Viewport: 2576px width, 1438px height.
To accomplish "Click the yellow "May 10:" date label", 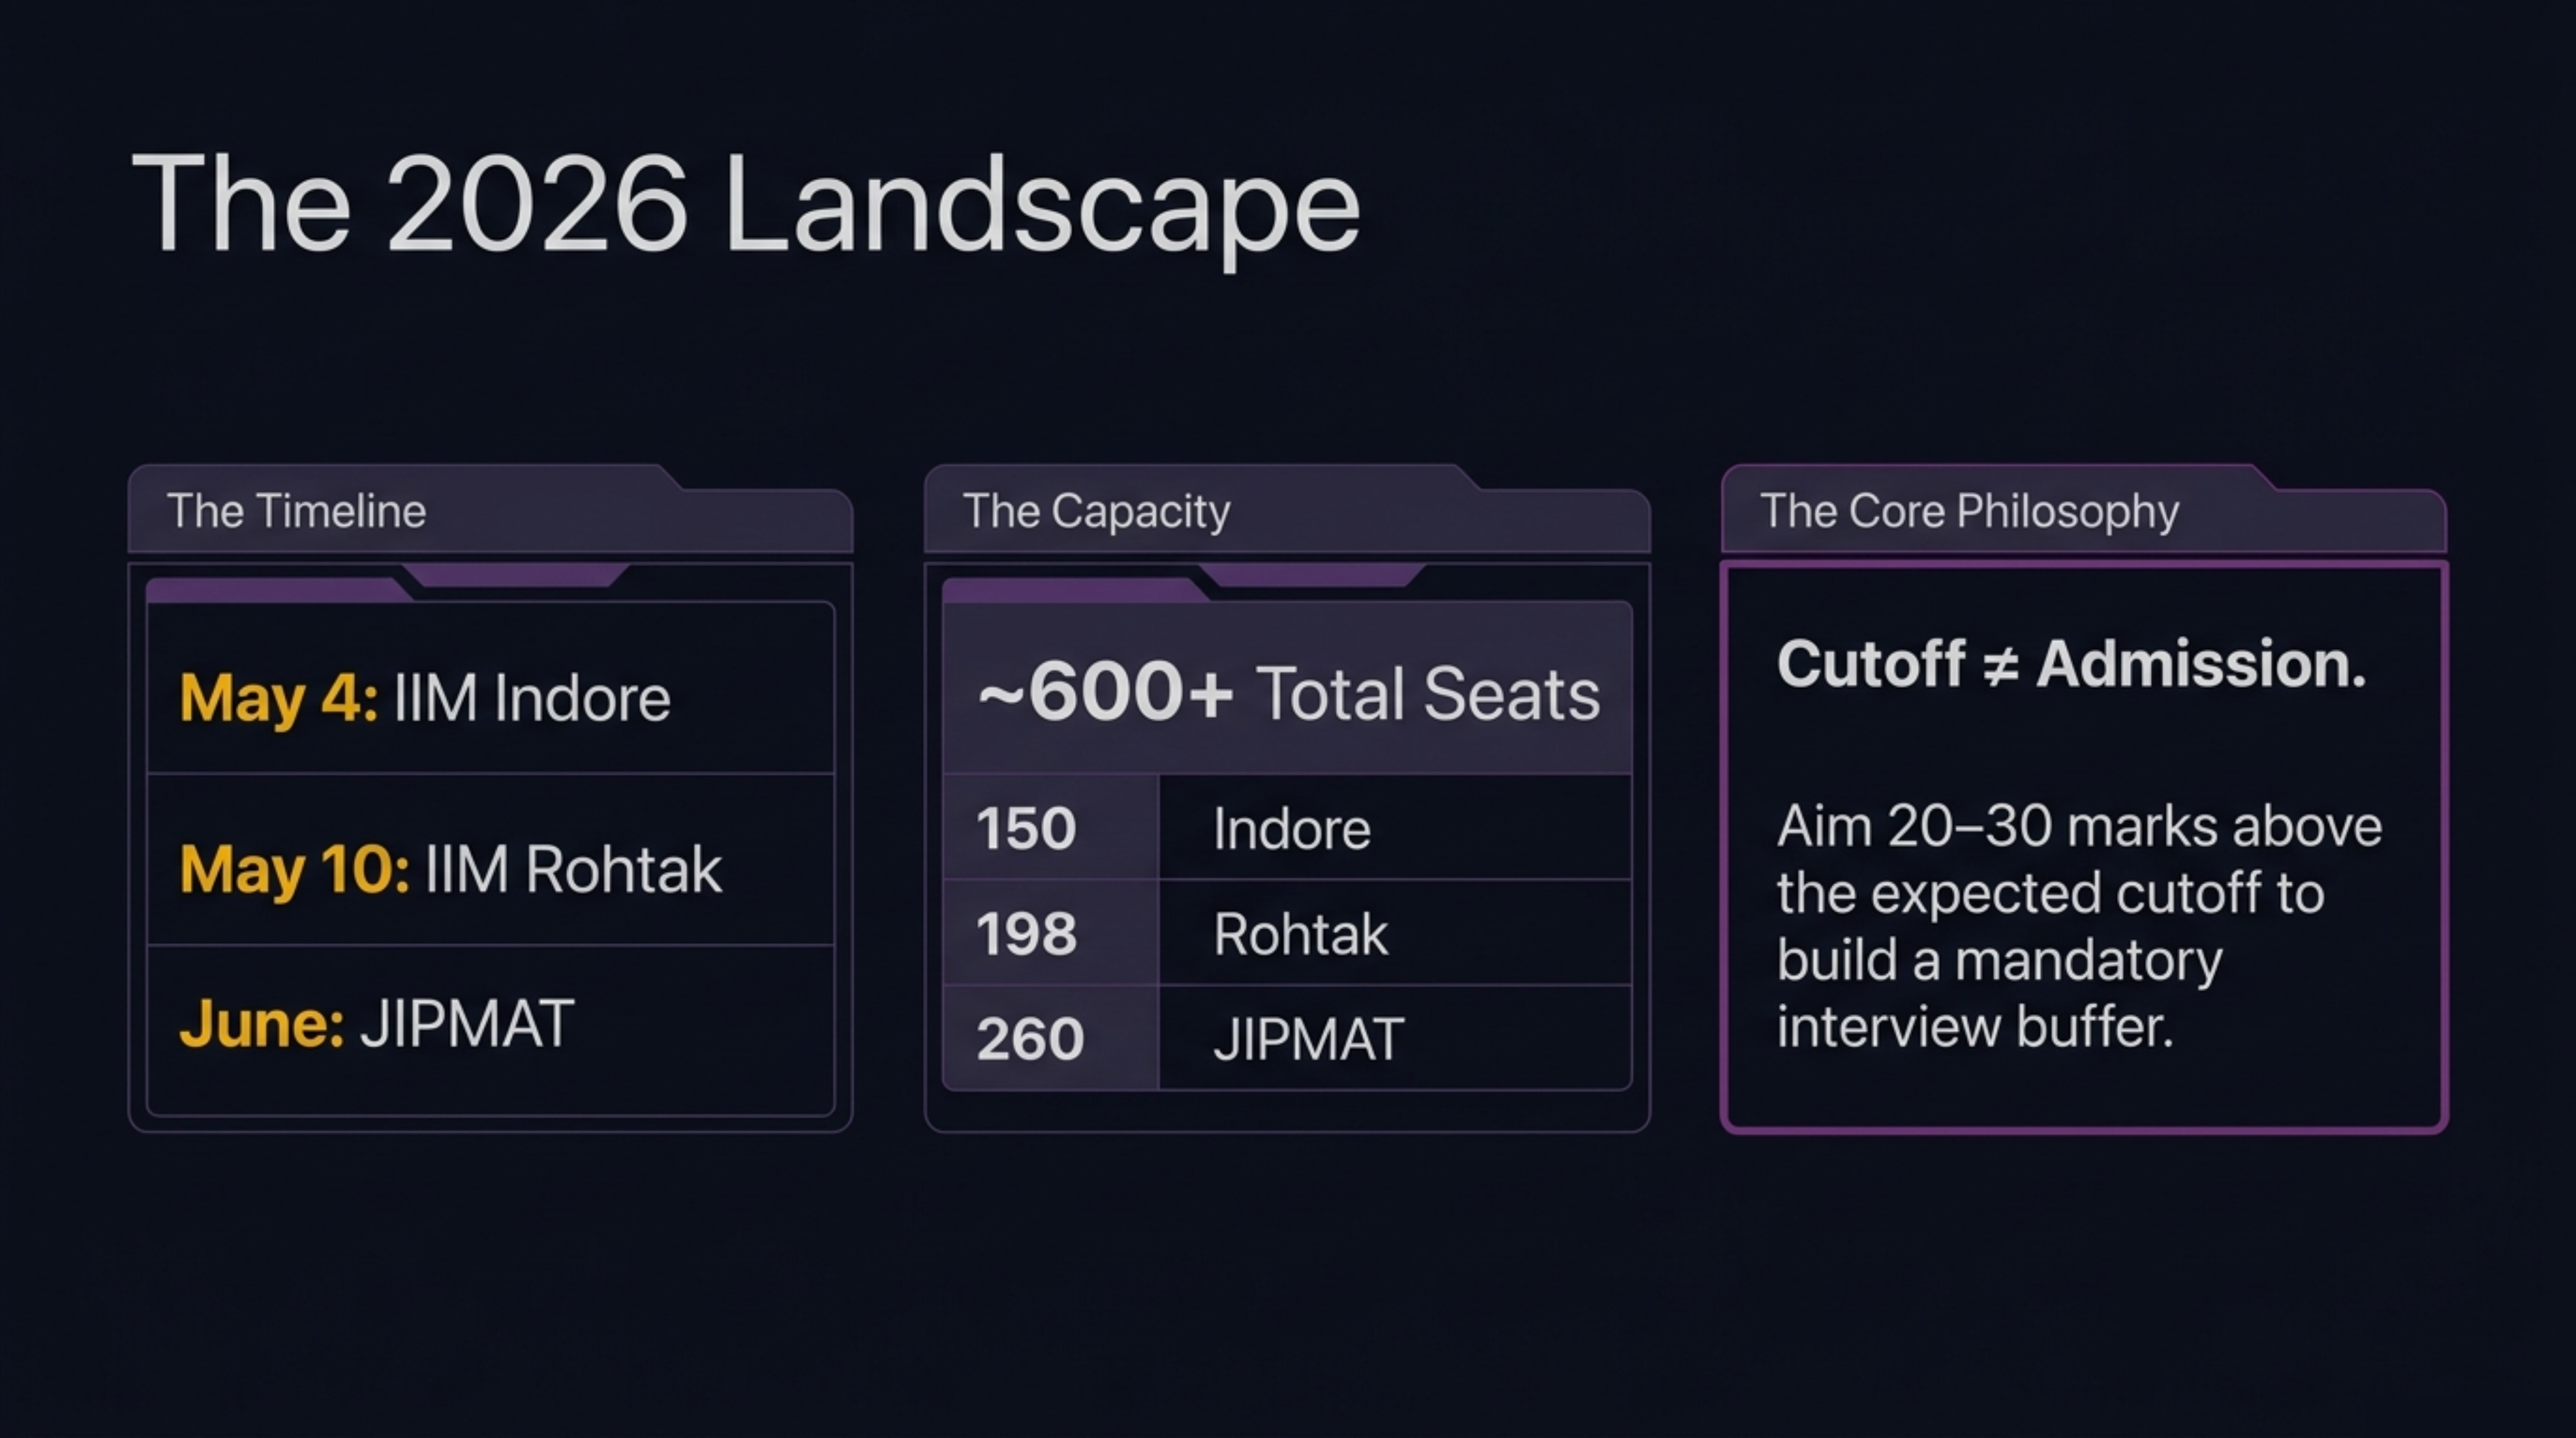I will 294,868.
